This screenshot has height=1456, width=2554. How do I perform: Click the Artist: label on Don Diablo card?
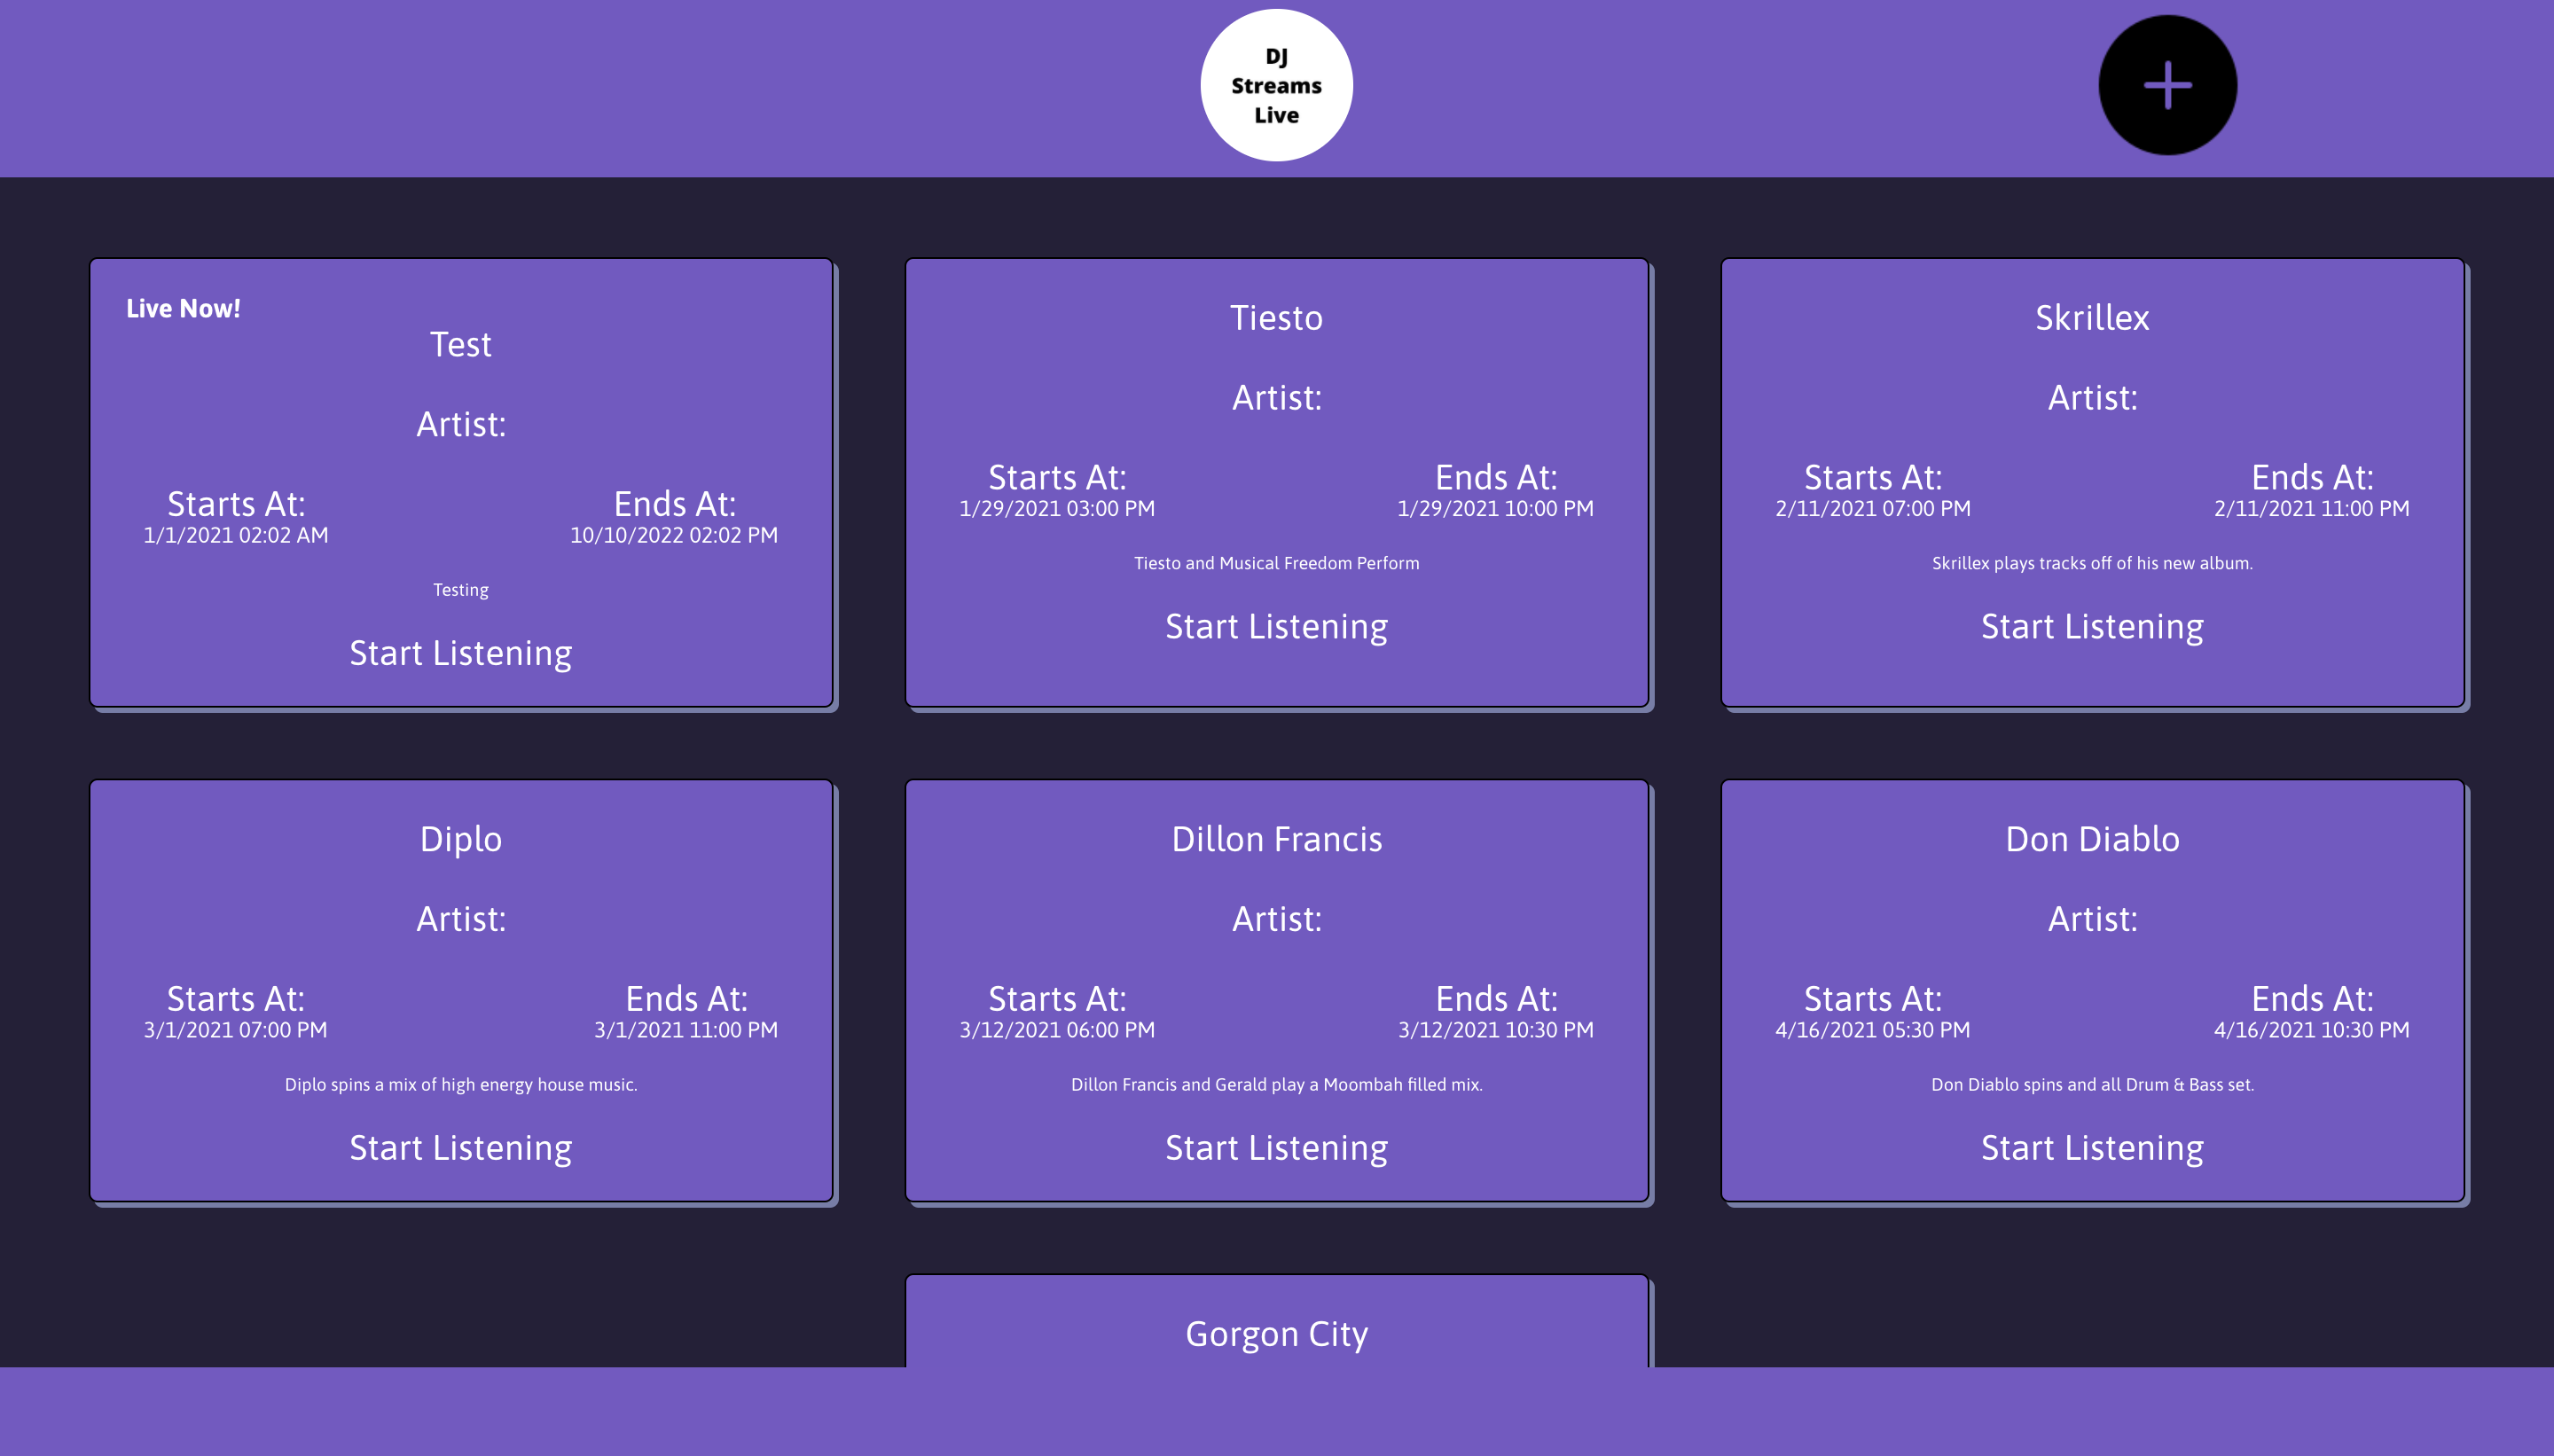pos(2092,919)
